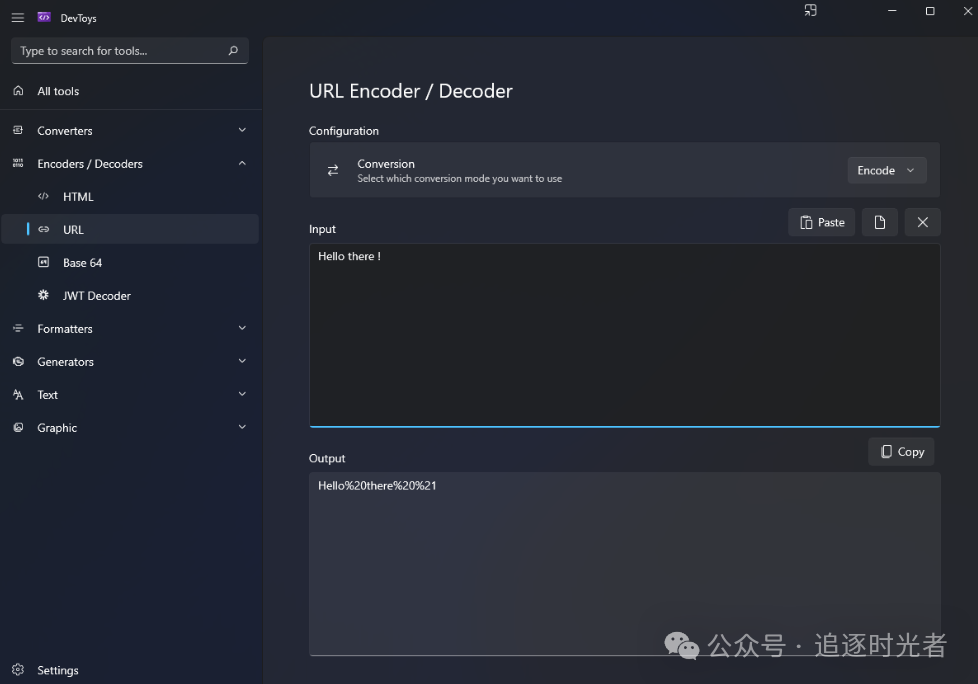Click the Generators category icon

[x=18, y=362]
